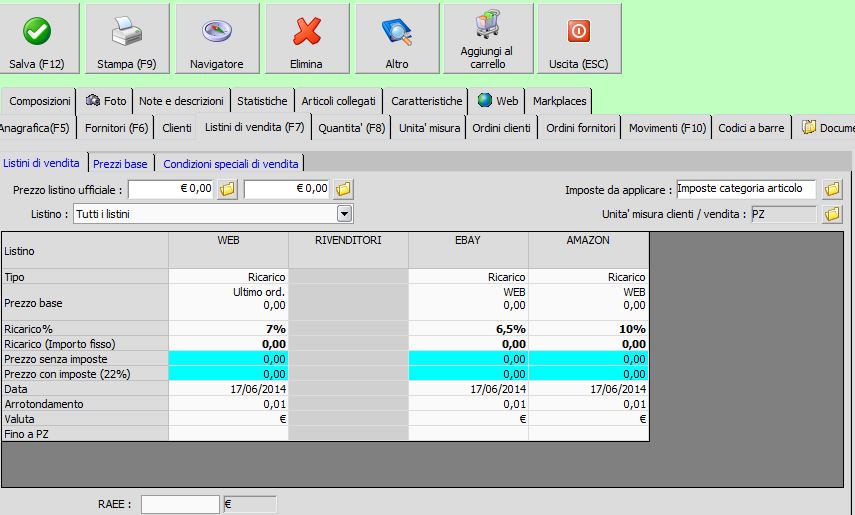Viewport: 855px width, 515px height.
Task: Click WEB Ricarico (Importo fisso) 0,00 cell
Action: 228,344
